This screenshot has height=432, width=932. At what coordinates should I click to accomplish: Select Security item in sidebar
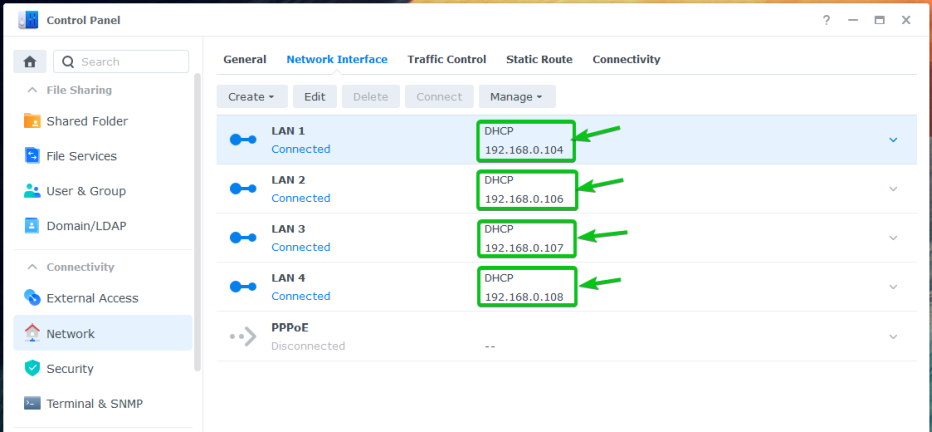[x=103, y=368]
